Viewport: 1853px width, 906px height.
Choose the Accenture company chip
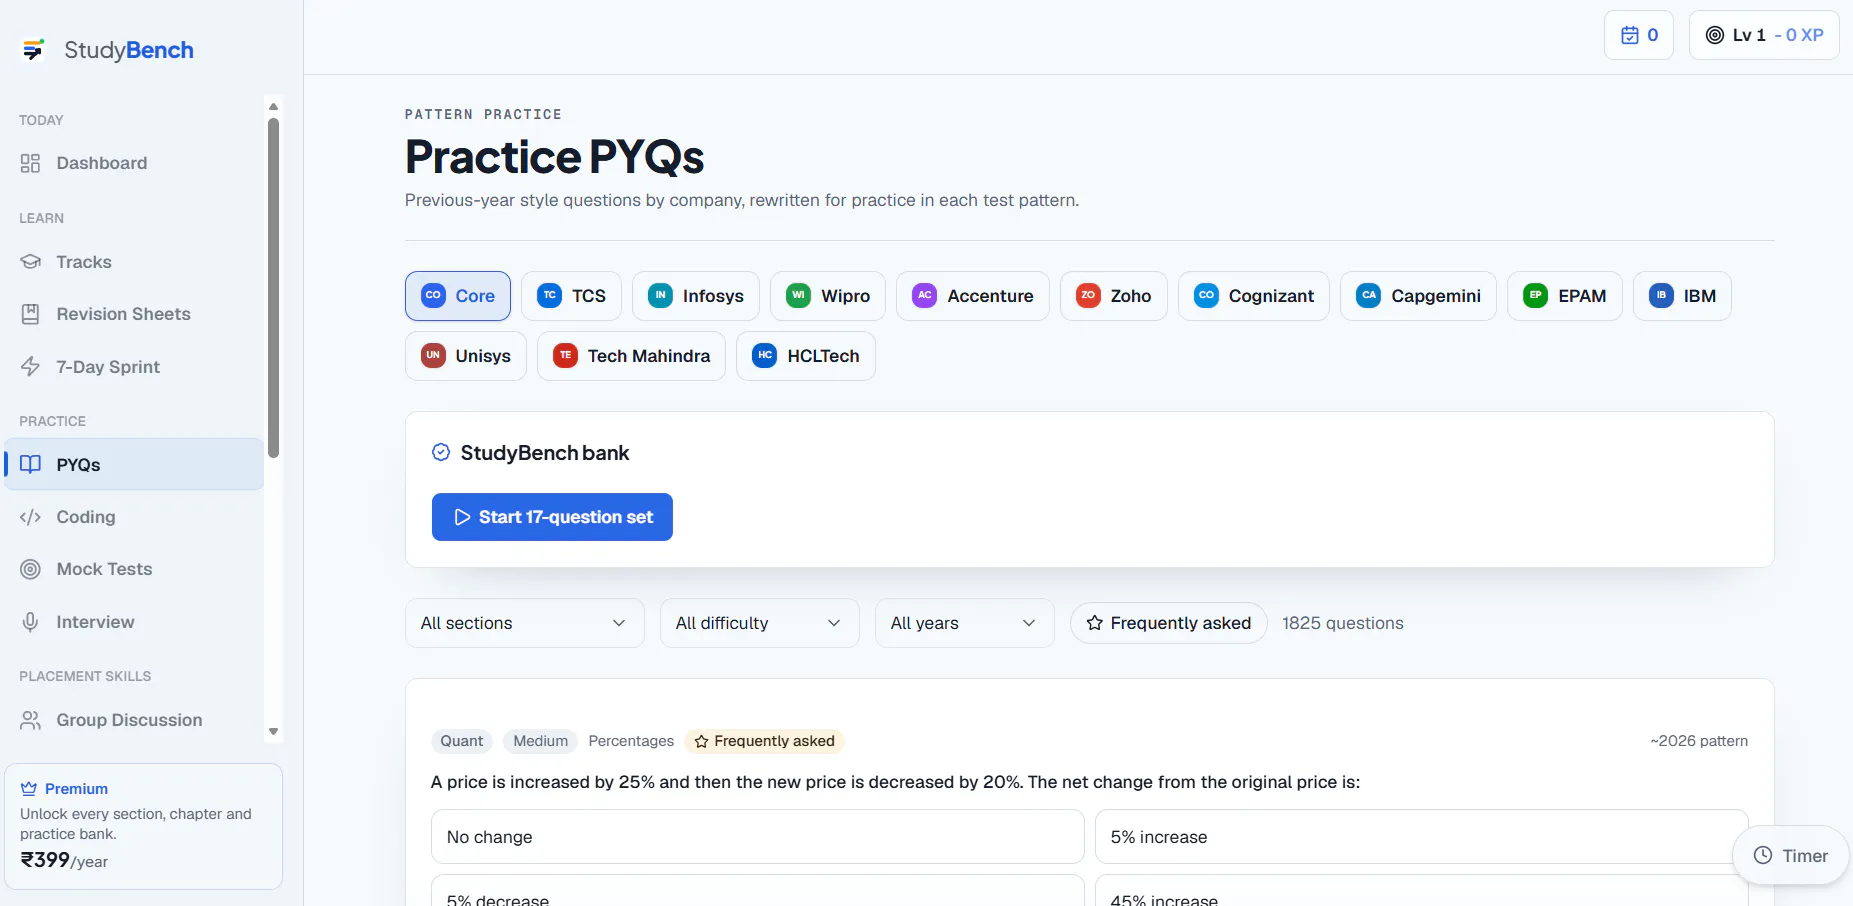click(x=973, y=296)
